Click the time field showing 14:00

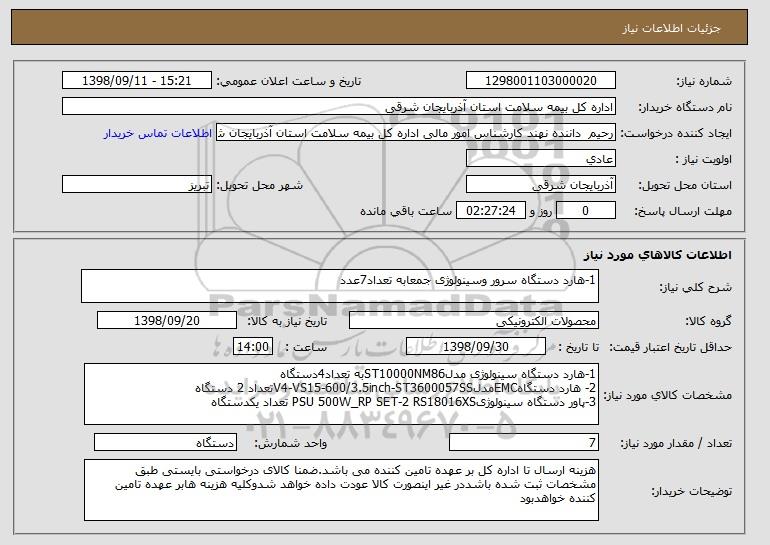pos(253,347)
